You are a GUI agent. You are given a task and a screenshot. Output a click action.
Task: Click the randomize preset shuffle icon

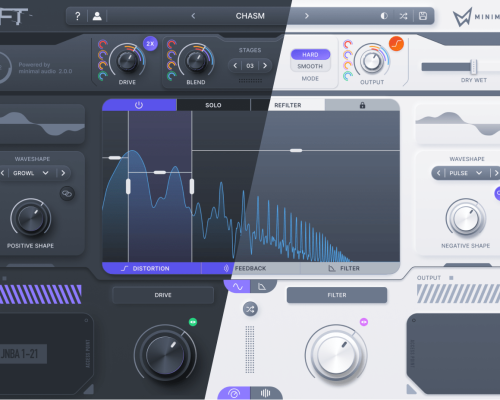(403, 16)
